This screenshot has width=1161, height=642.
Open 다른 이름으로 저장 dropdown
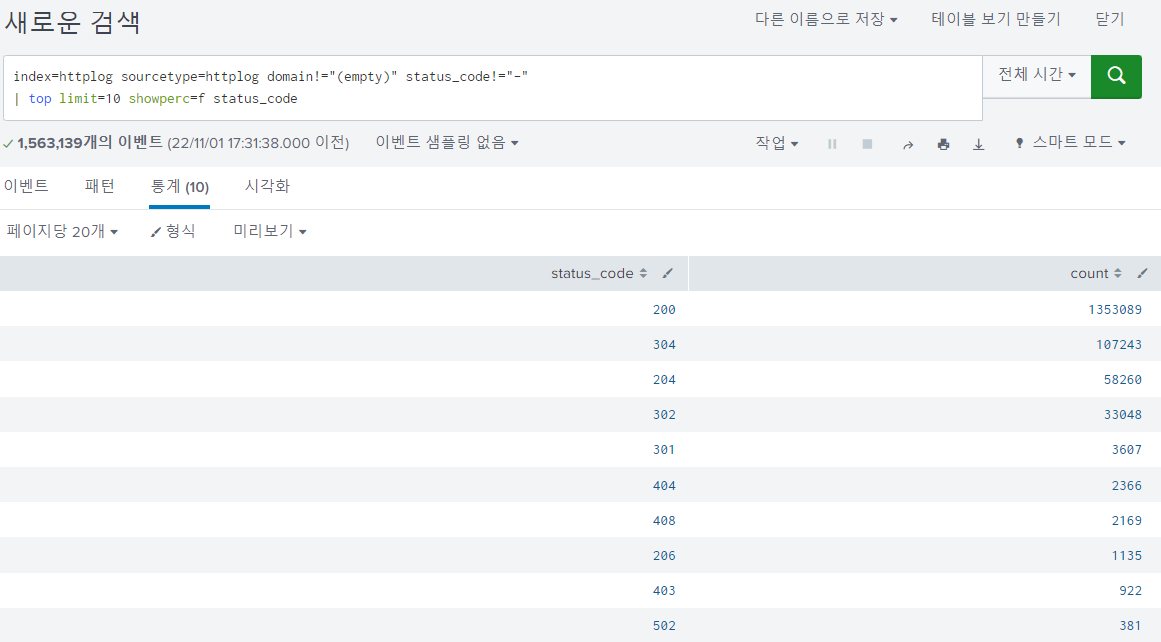(x=826, y=19)
